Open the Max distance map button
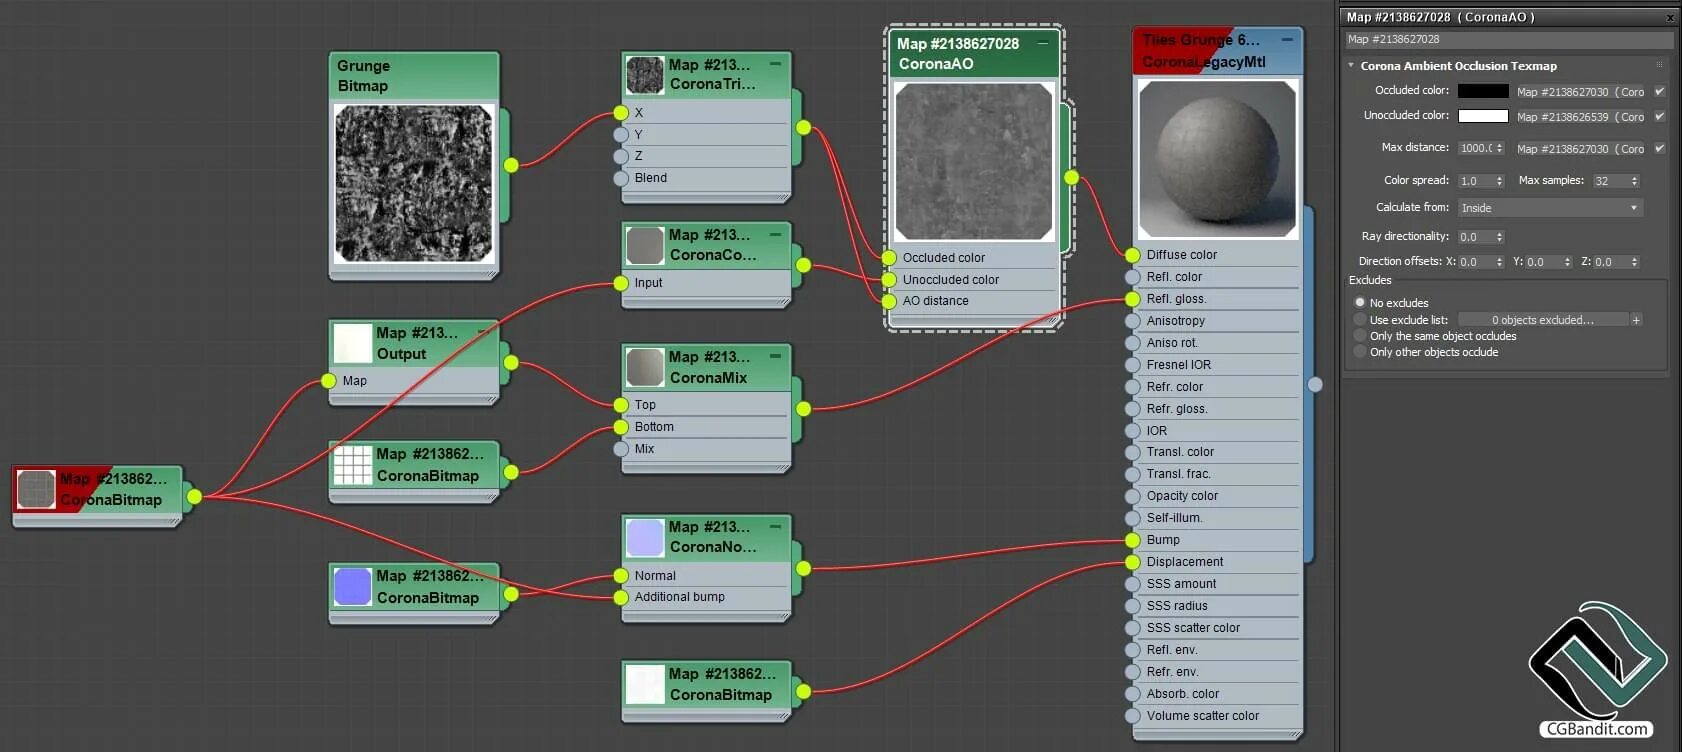Image resolution: width=1682 pixels, height=752 pixels. point(1580,148)
